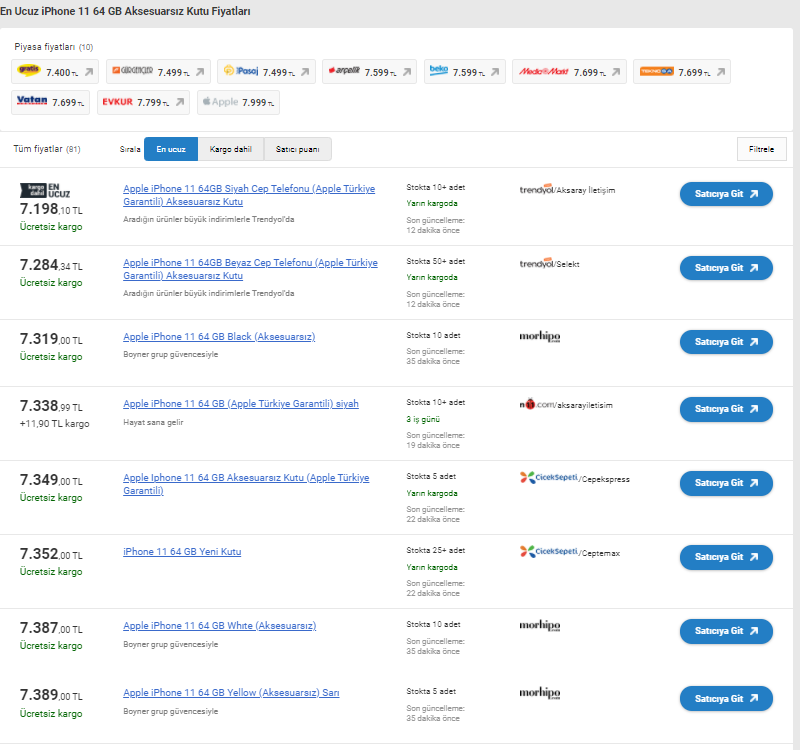Click the trendyol/Selekt seller logo
The width and height of the screenshot is (800, 750).
pyautogui.click(x=549, y=263)
